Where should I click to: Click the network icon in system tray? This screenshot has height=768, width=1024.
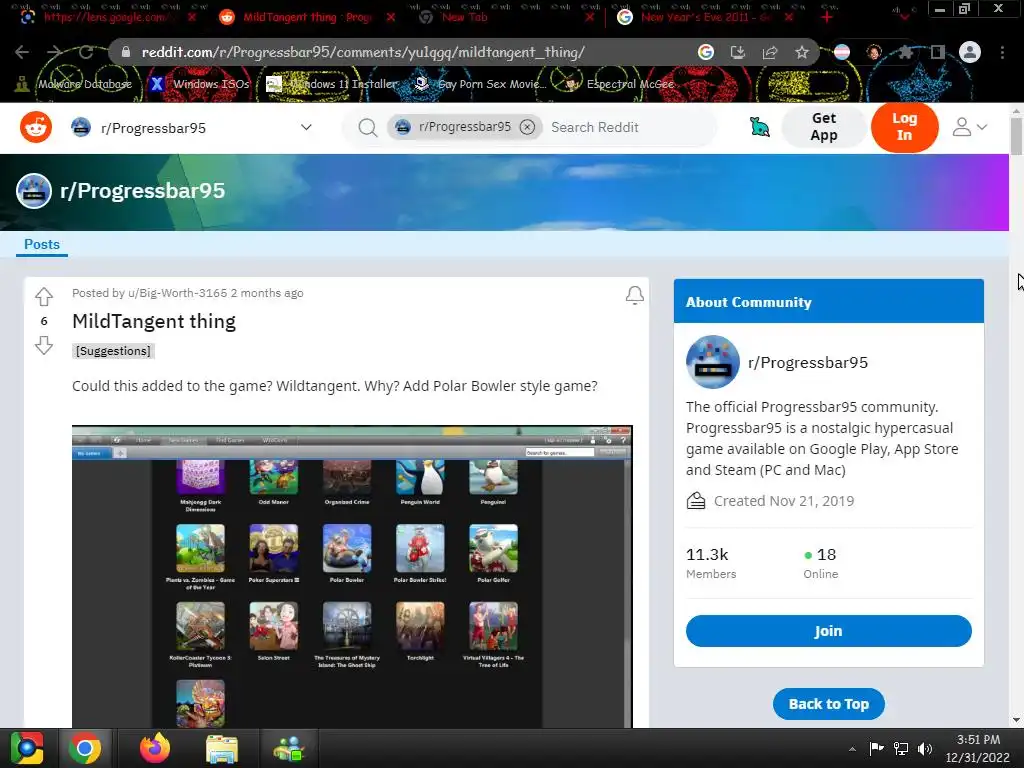tap(901, 748)
